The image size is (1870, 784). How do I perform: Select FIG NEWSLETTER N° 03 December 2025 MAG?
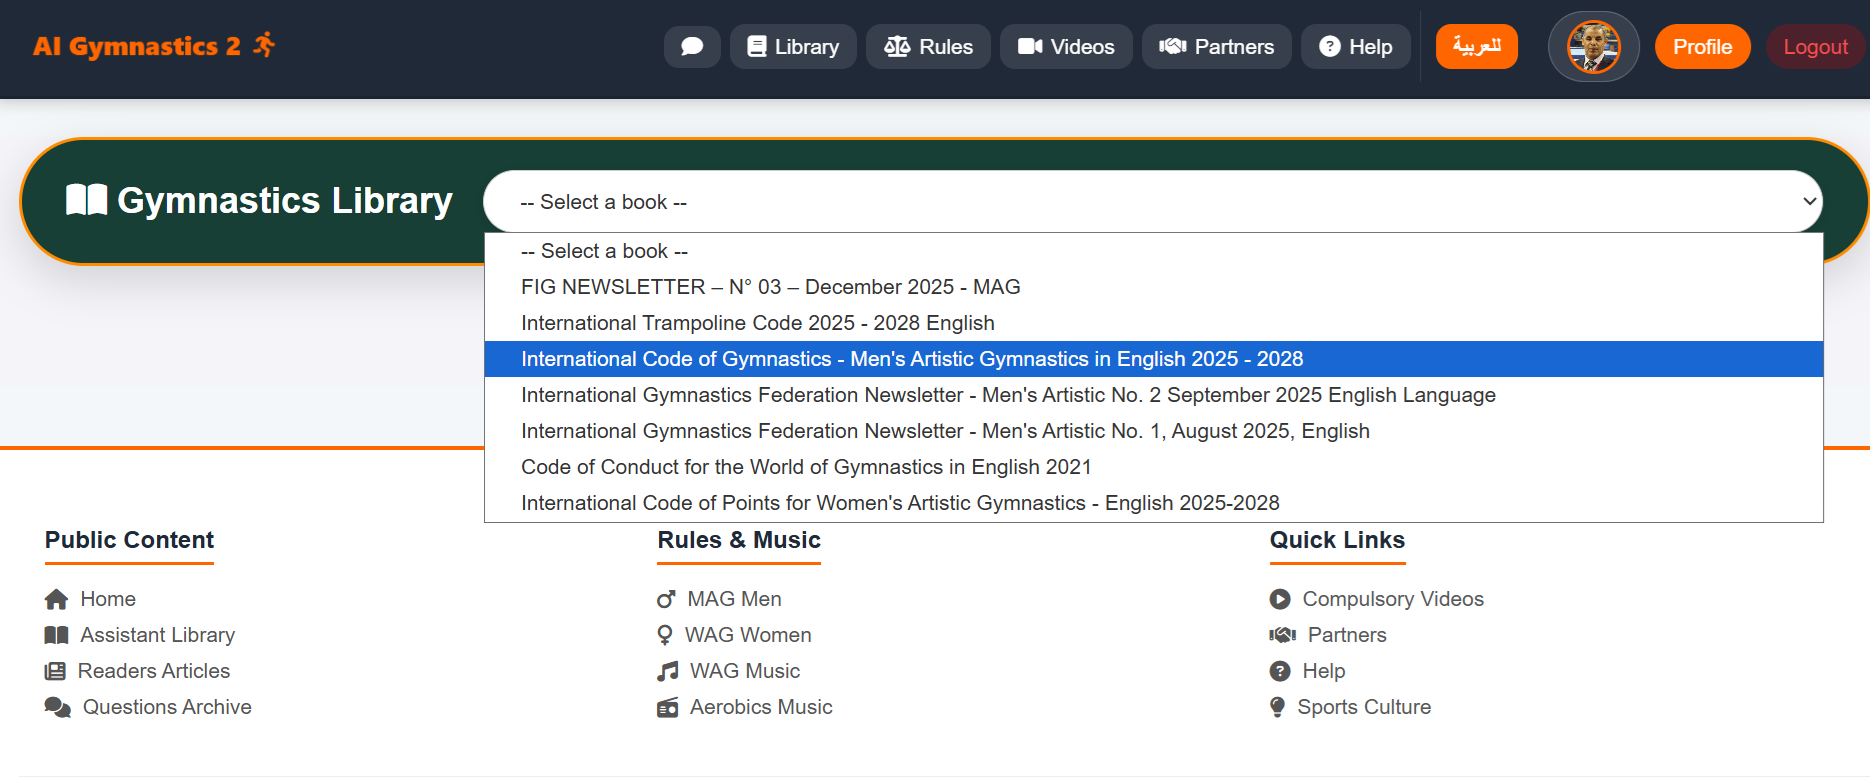[1154, 287]
